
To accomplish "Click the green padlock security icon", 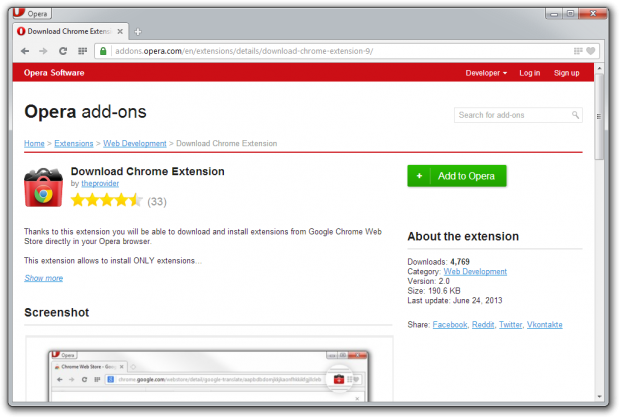I will pos(103,51).
